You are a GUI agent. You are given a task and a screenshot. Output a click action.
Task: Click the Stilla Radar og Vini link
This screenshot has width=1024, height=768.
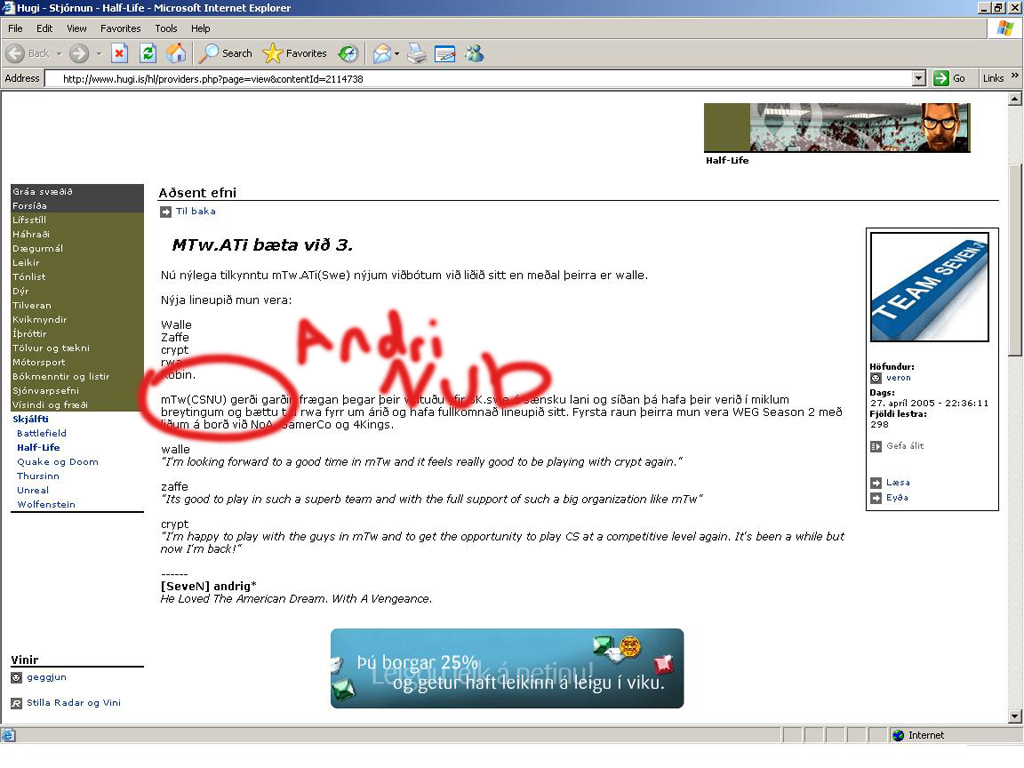73,703
